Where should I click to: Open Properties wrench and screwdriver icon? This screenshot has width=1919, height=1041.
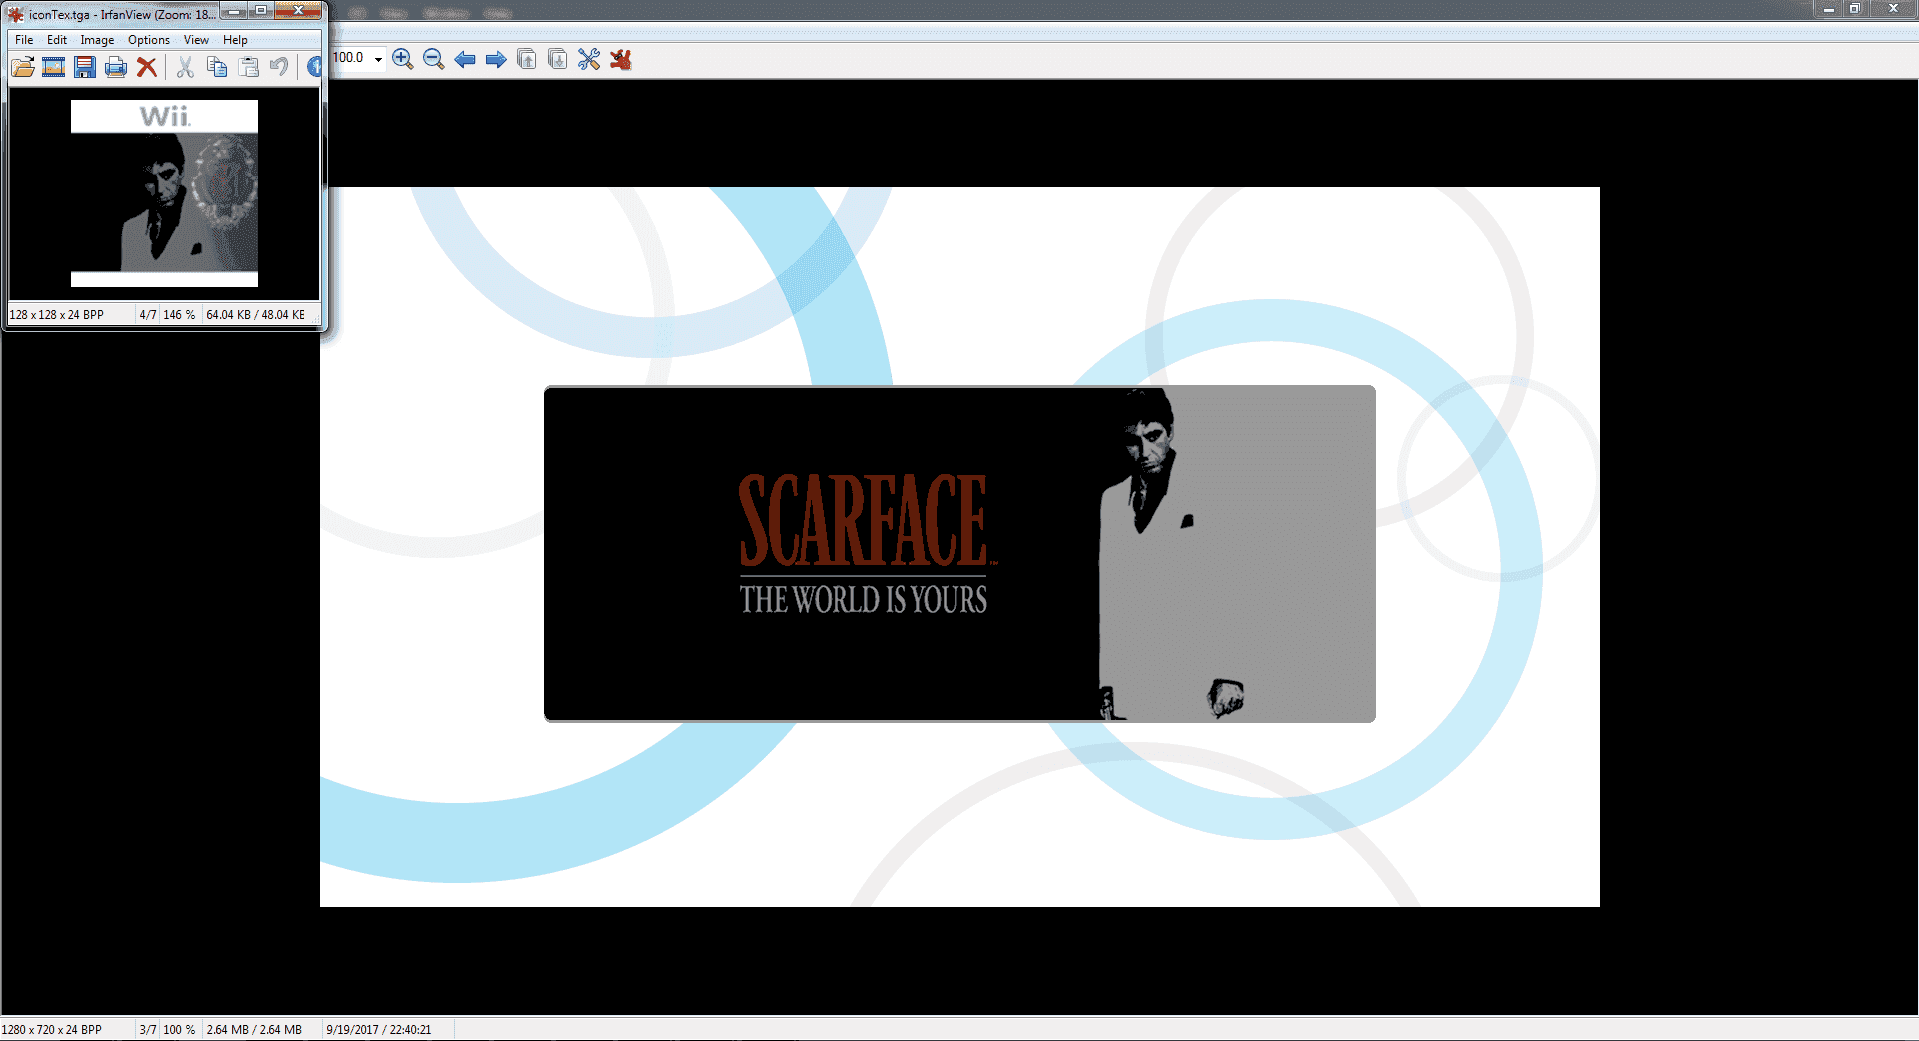589,59
